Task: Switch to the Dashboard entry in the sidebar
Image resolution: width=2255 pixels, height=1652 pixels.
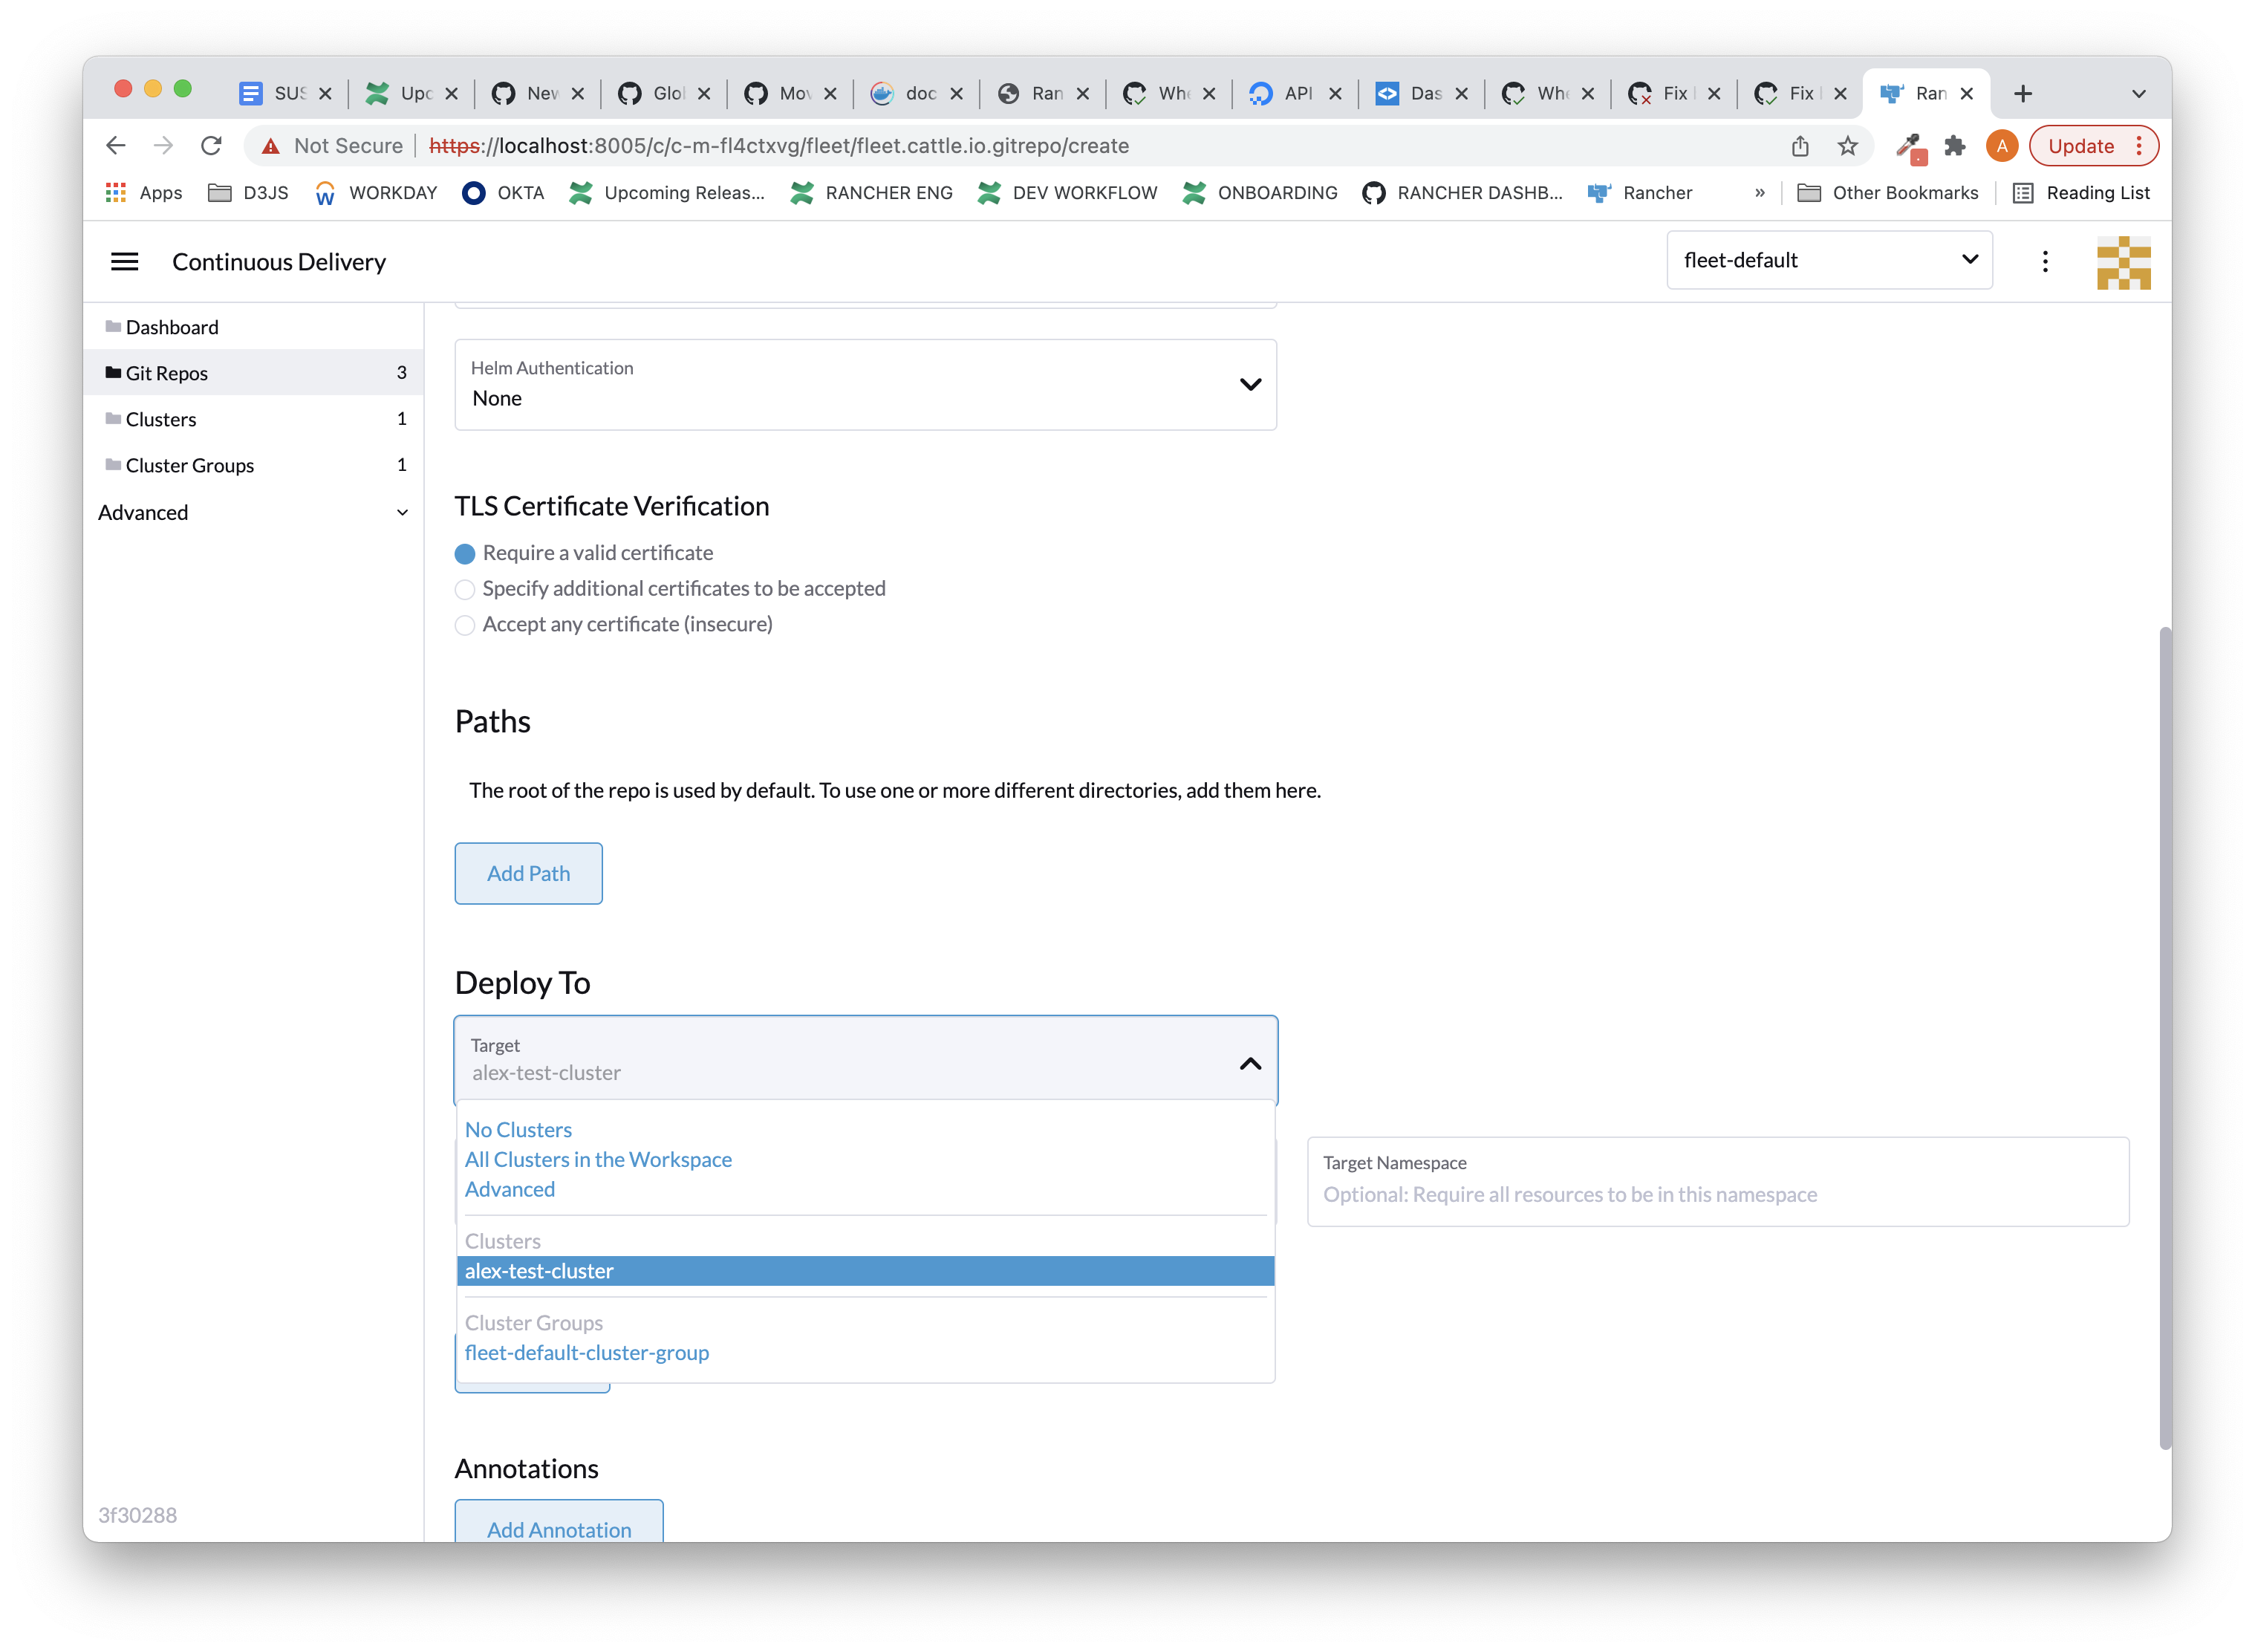Action: tap(172, 327)
